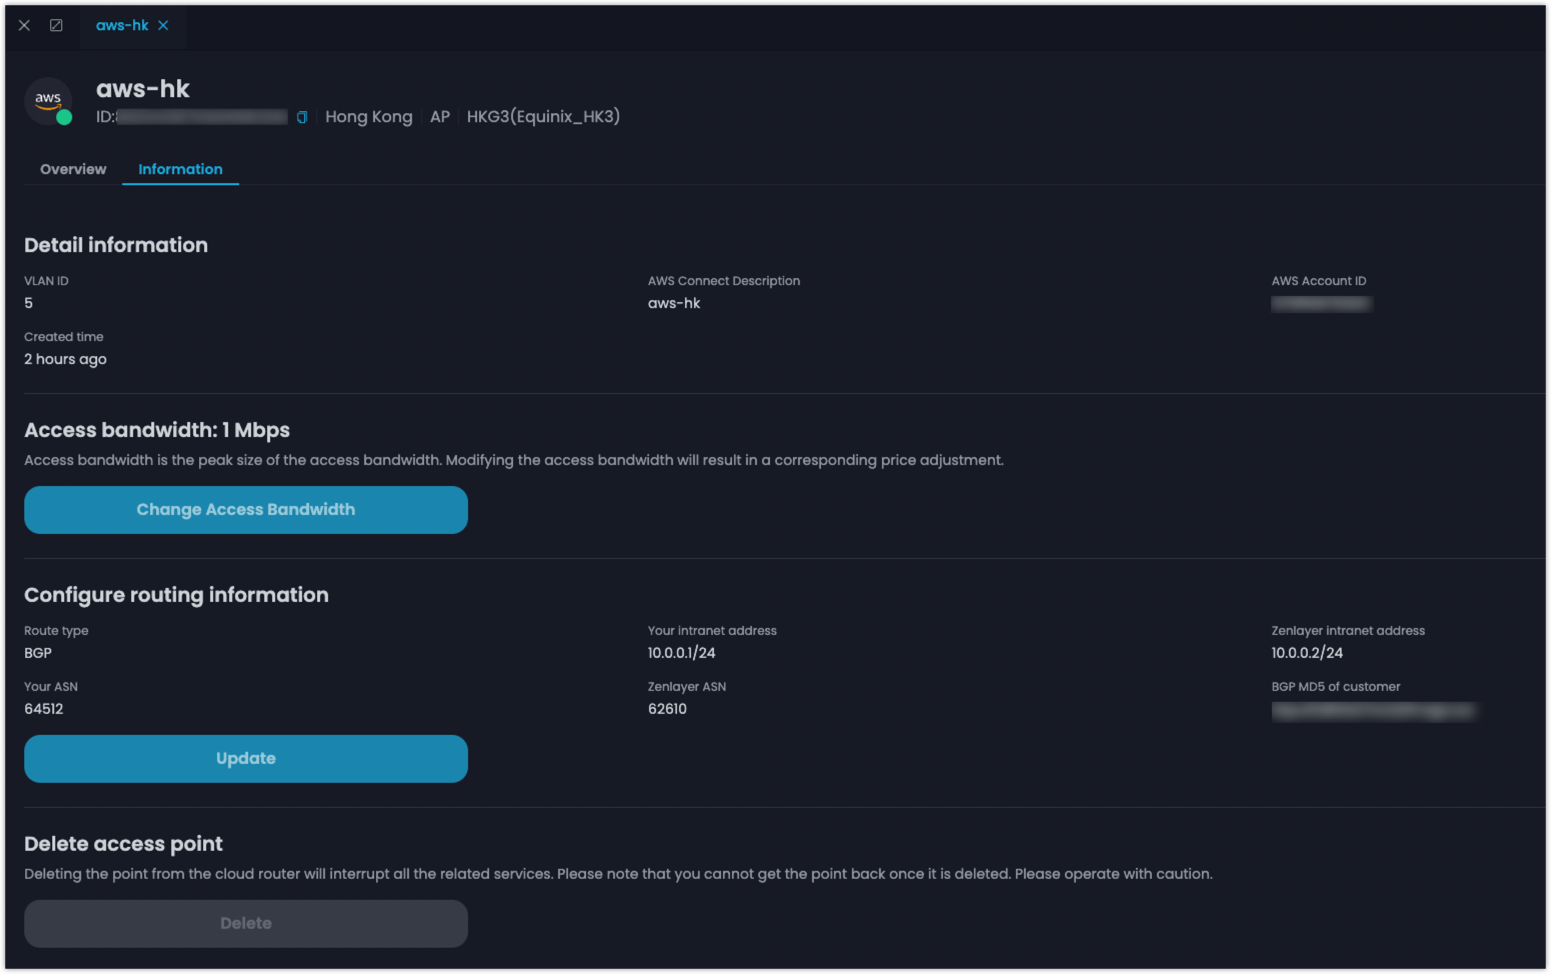Click Zenlayer intranet address 10.0.0.2/24
Viewport: 1551px width, 974px height.
[x=1307, y=653]
